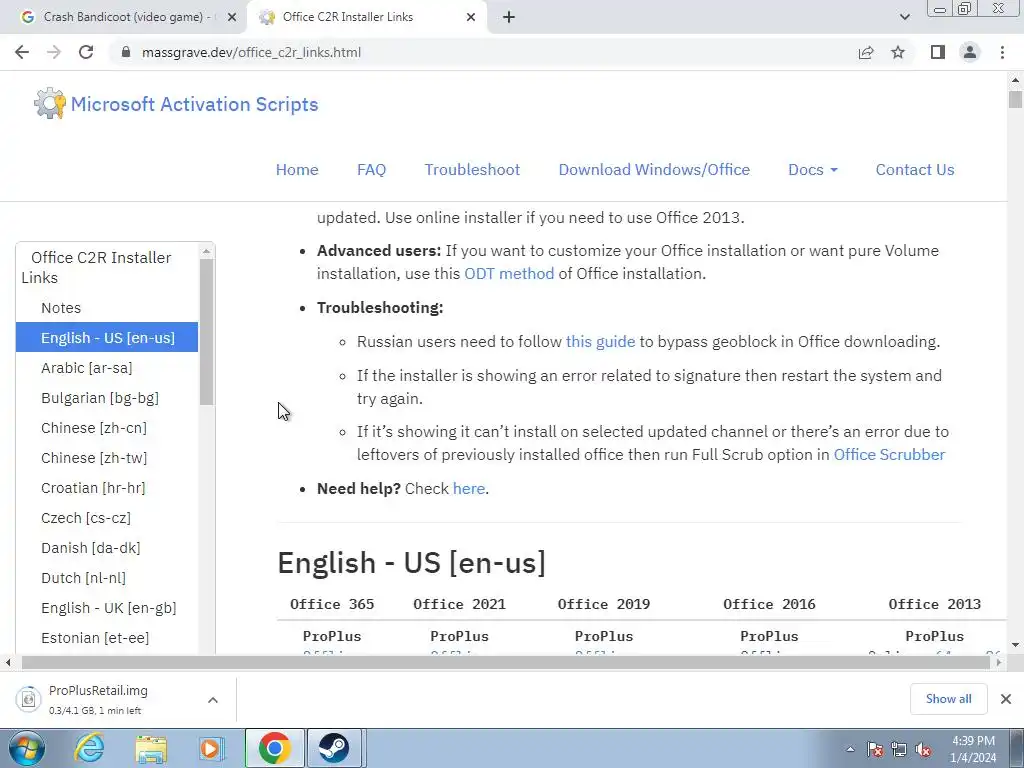Click Show all downloads button

click(948, 699)
